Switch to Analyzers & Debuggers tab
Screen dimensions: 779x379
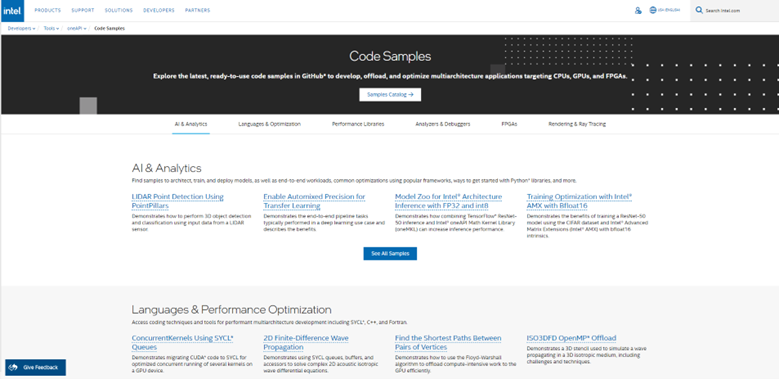pyautogui.click(x=443, y=124)
